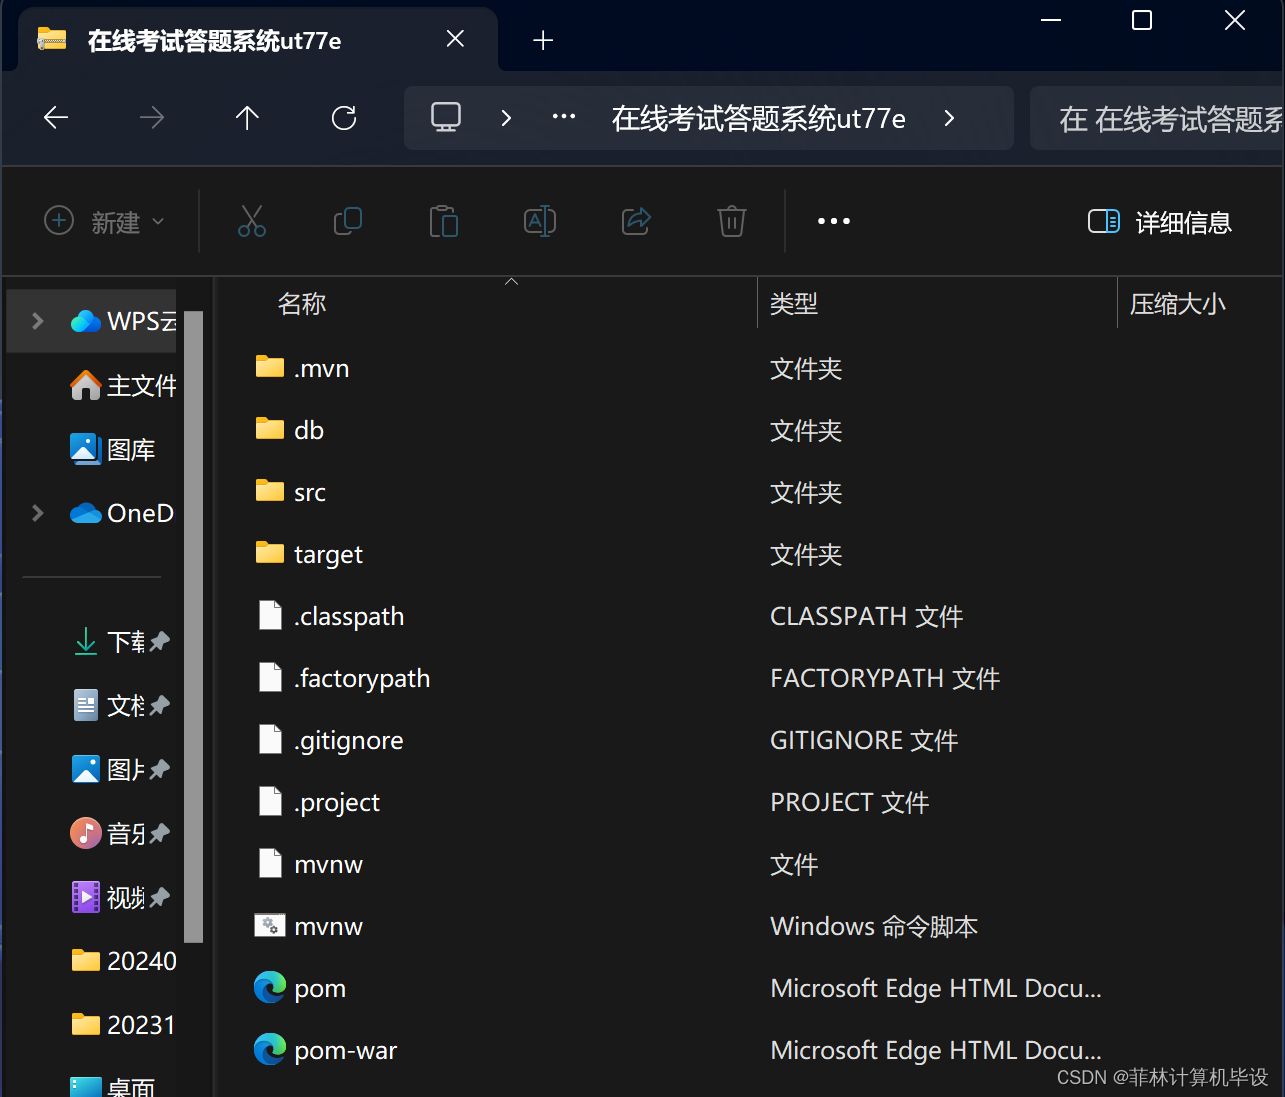1285x1097 pixels.
Task: Click the Copy icon in the command bar
Action: pyautogui.click(x=347, y=221)
